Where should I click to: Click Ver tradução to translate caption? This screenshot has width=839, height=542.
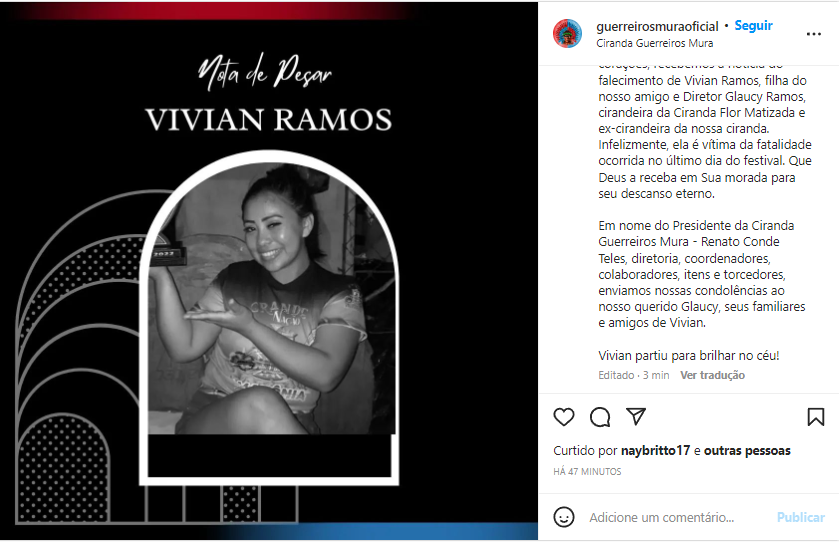[x=712, y=375]
